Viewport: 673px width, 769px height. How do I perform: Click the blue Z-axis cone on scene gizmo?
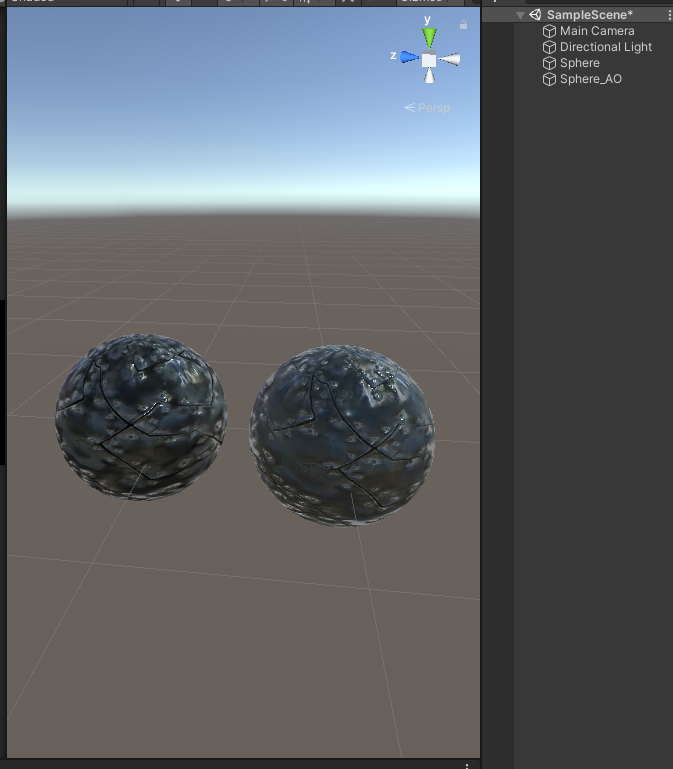coord(409,57)
